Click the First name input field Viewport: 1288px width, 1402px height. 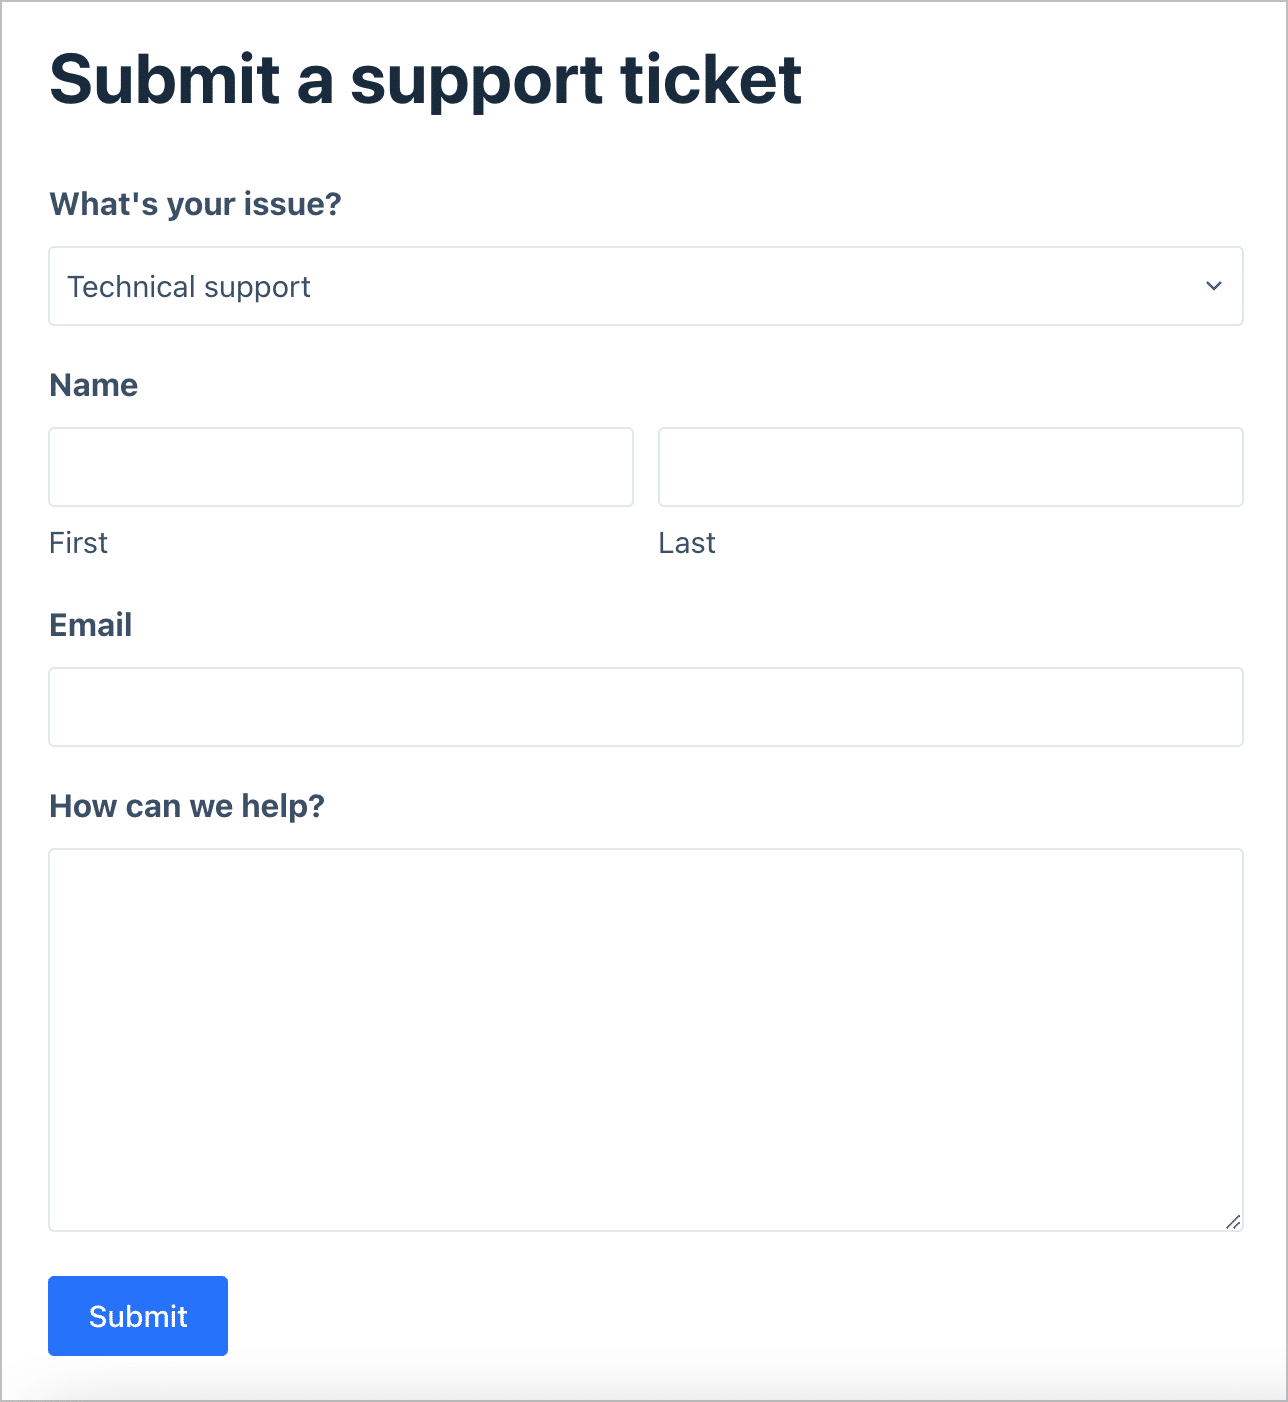340,467
